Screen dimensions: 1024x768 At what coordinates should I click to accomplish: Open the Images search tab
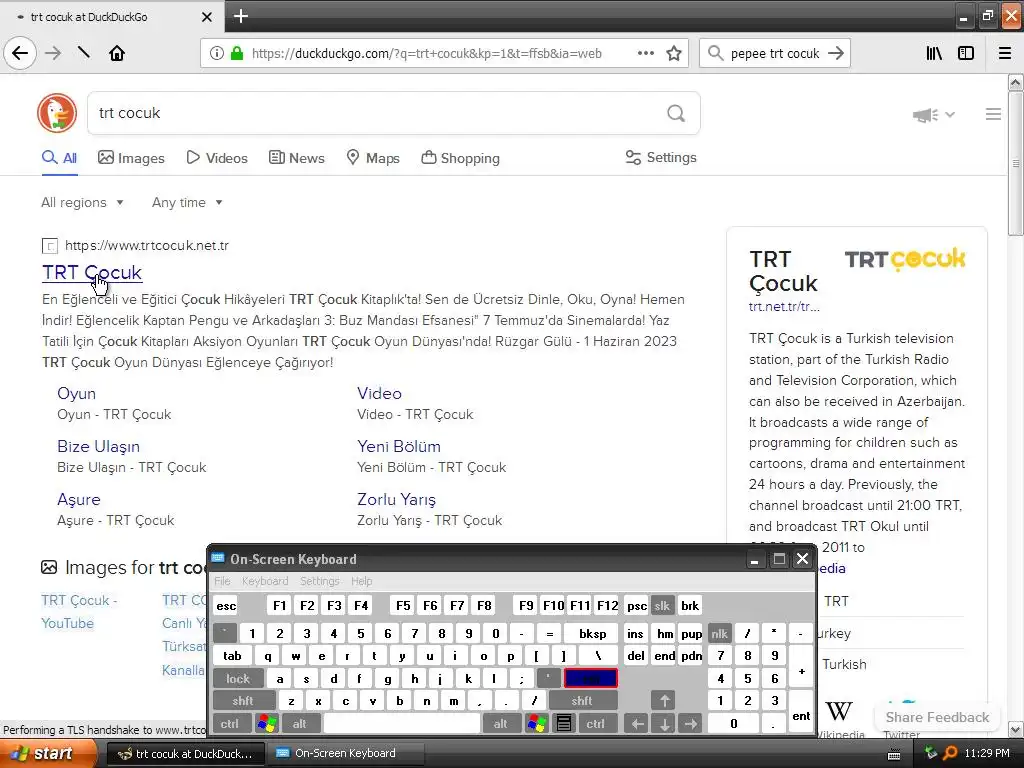click(131, 158)
